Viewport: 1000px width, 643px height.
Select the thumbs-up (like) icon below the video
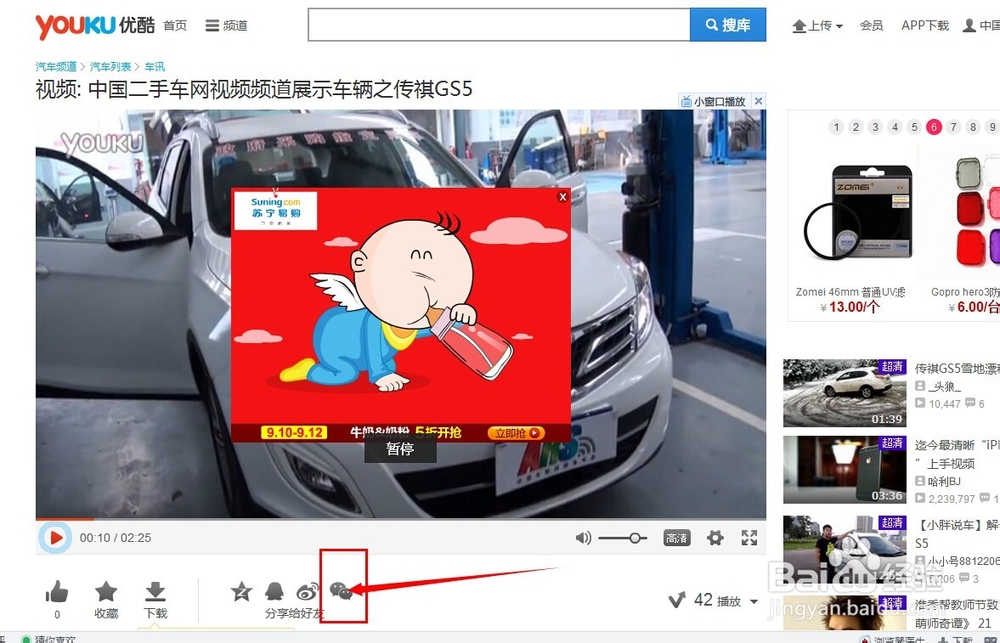56,592
